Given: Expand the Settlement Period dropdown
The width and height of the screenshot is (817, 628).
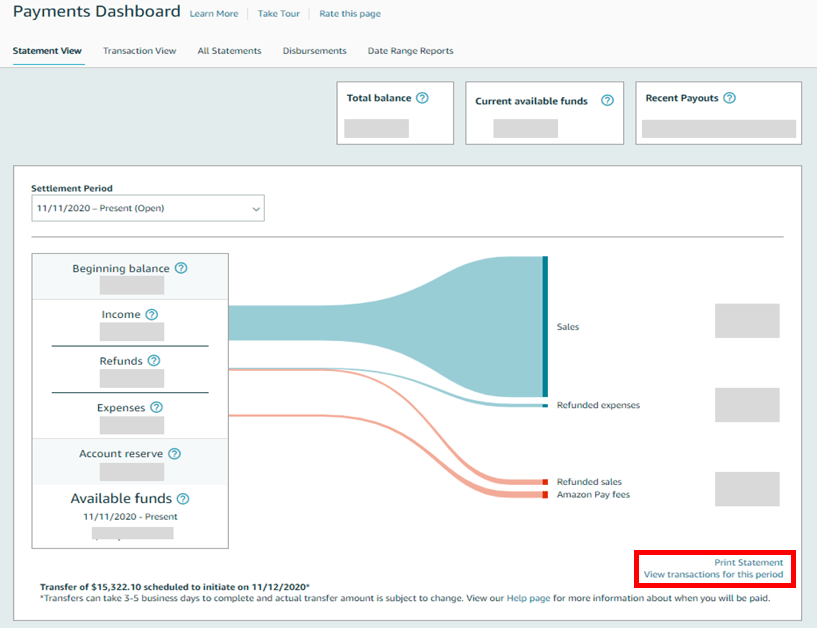Looking at the screenshot, I should pyautogui.click(x=147, y=208).
